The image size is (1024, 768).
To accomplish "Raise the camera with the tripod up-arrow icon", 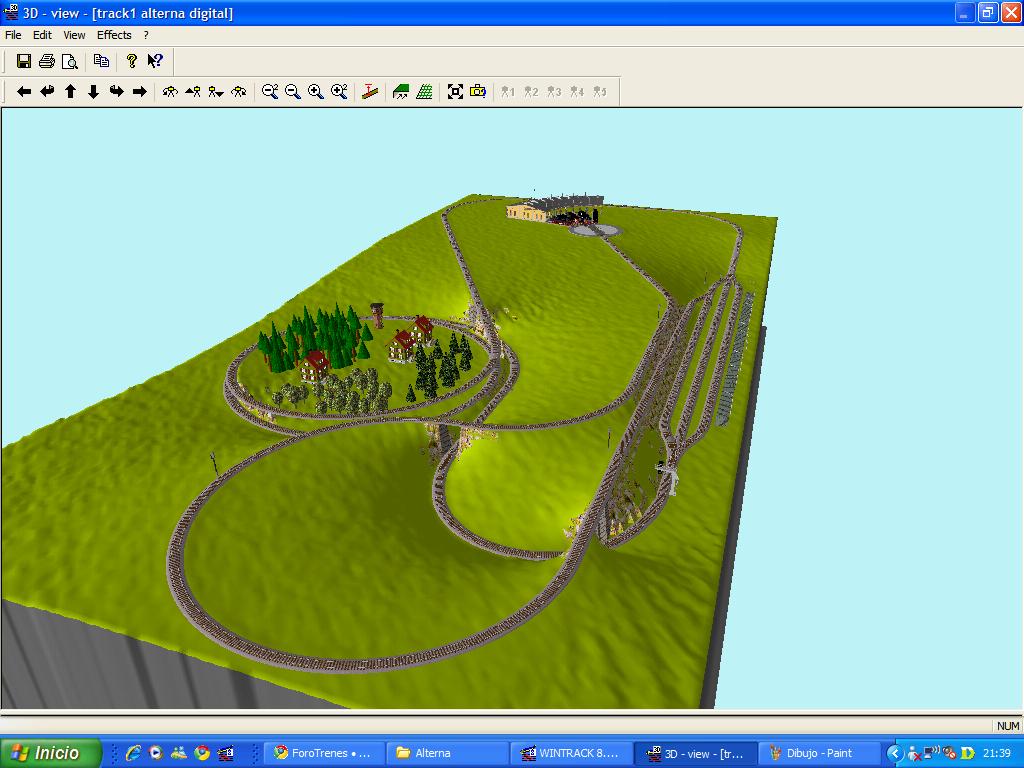I will (x=193, y=91).
